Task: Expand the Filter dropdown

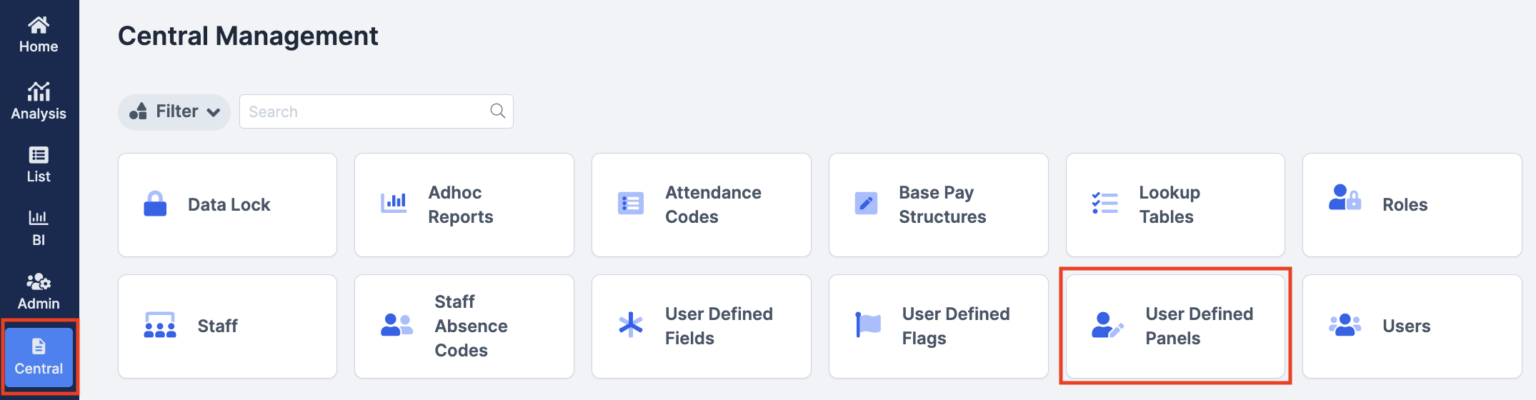Action: [175, 112]
